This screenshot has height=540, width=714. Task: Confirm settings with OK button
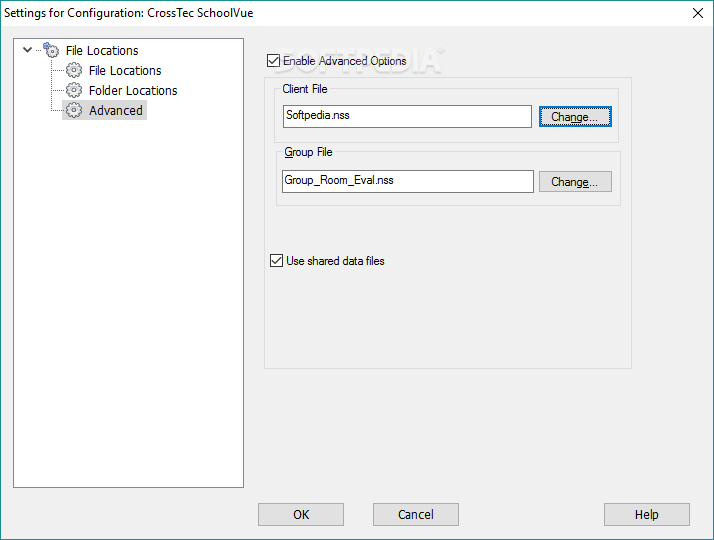pyautogui.click(x=301, y=515)
